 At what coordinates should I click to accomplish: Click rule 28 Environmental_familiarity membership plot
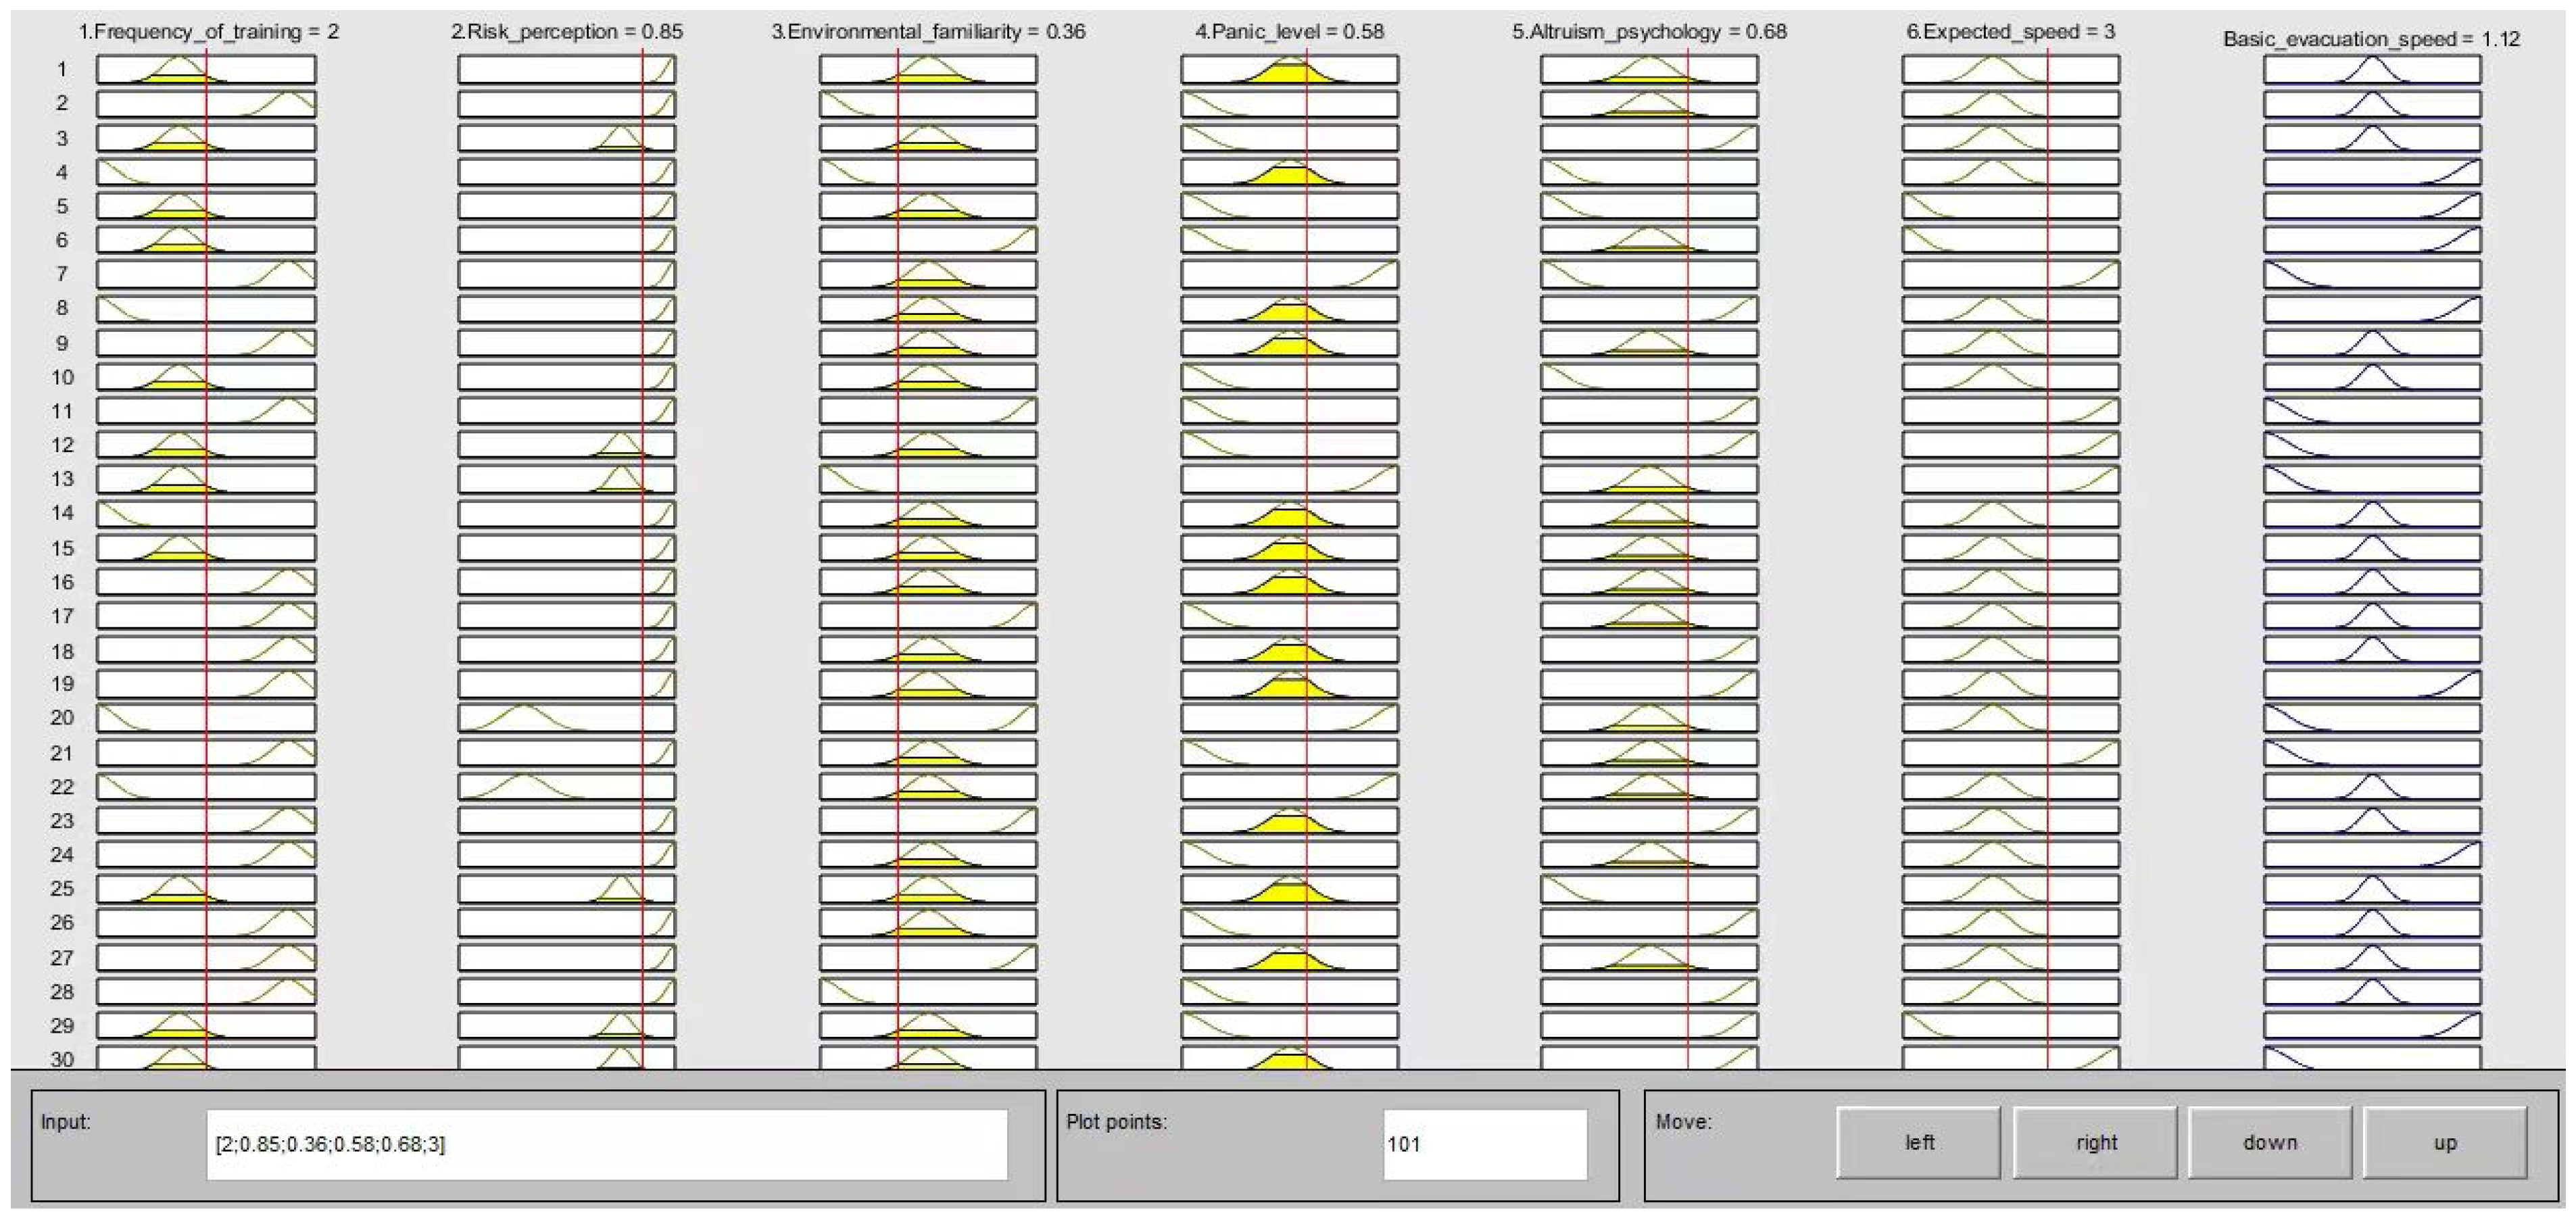coord(928,991)
